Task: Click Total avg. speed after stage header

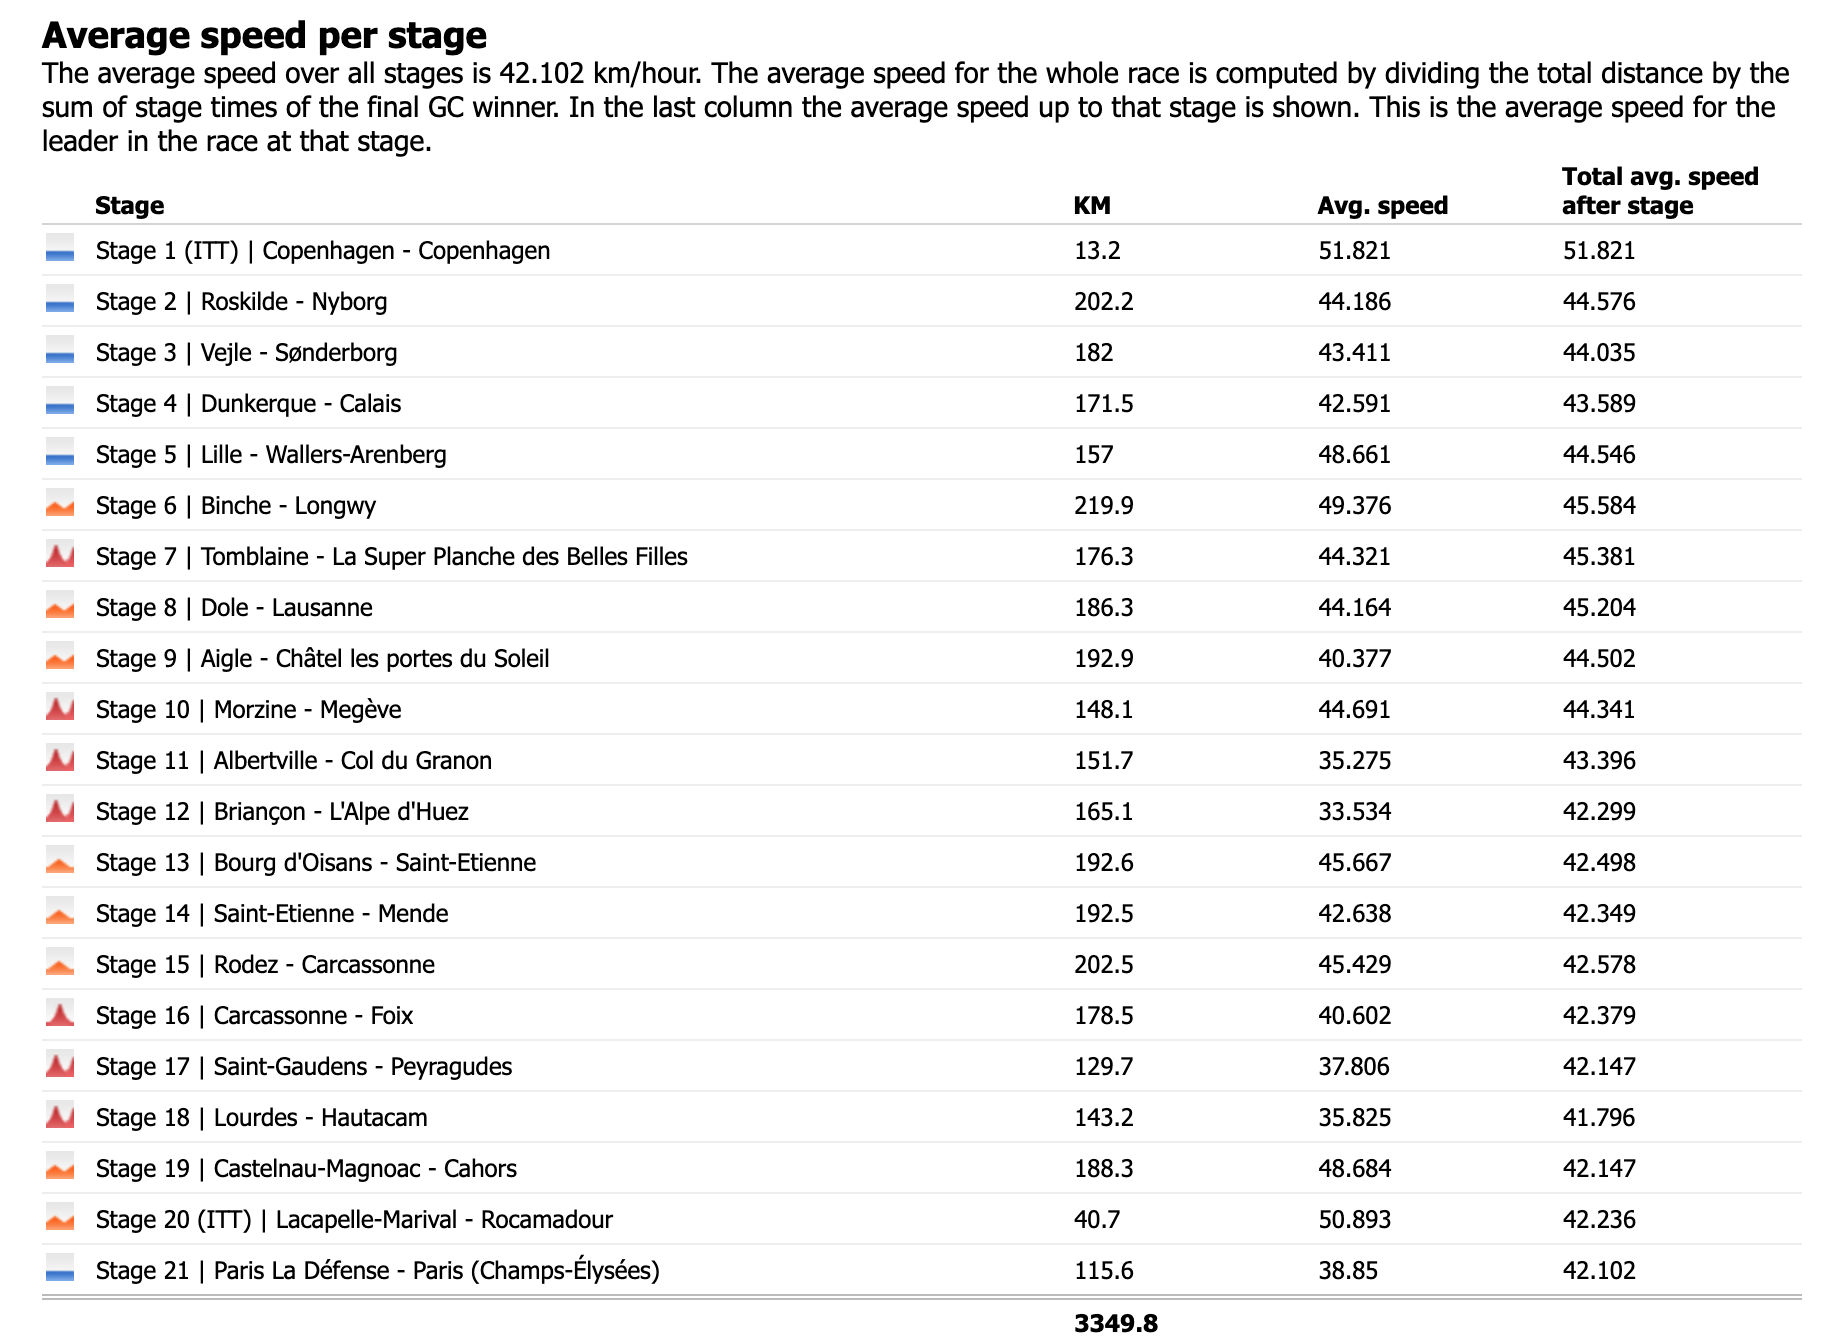Action: 1659,191
